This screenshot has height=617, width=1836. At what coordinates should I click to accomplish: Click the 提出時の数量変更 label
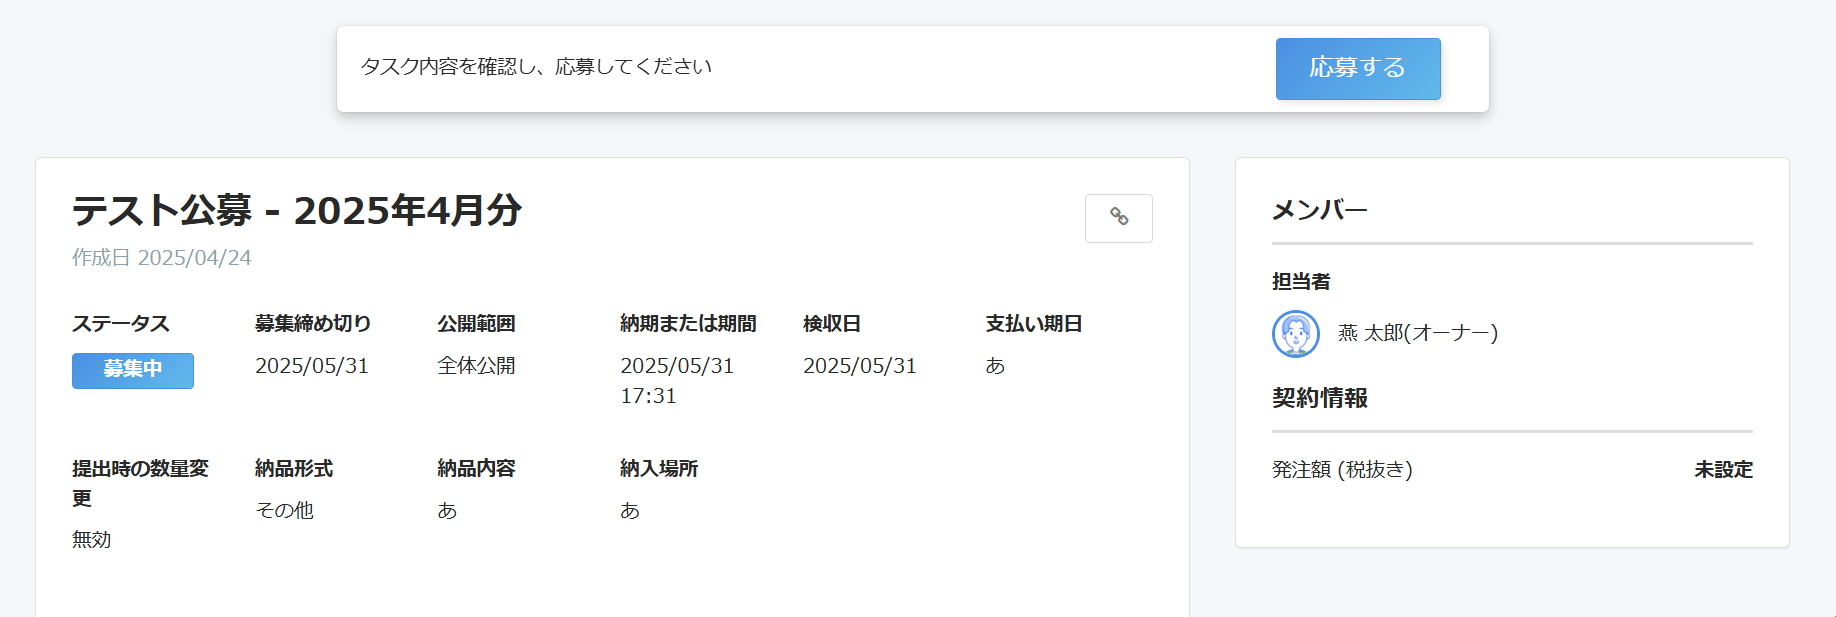coord(140,483)
